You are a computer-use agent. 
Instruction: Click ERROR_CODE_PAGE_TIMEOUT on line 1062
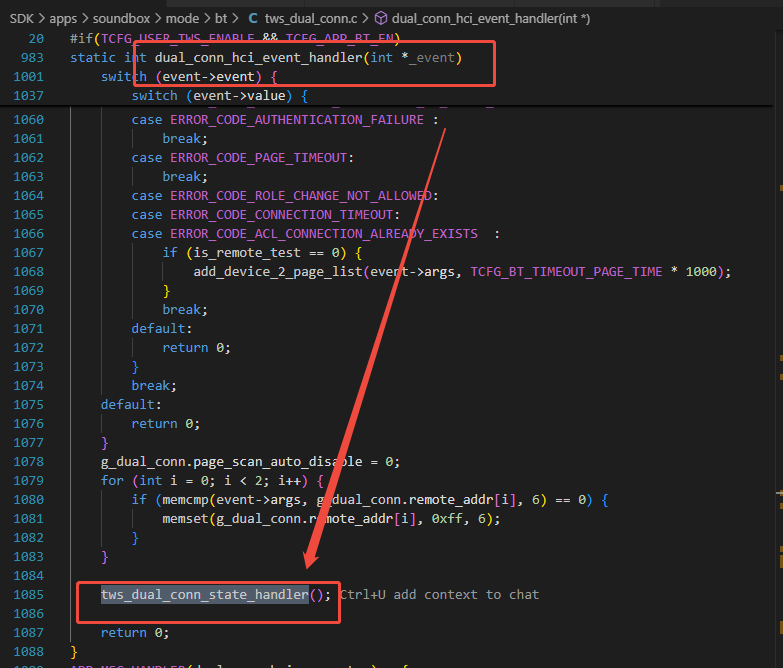coord(258,158)
